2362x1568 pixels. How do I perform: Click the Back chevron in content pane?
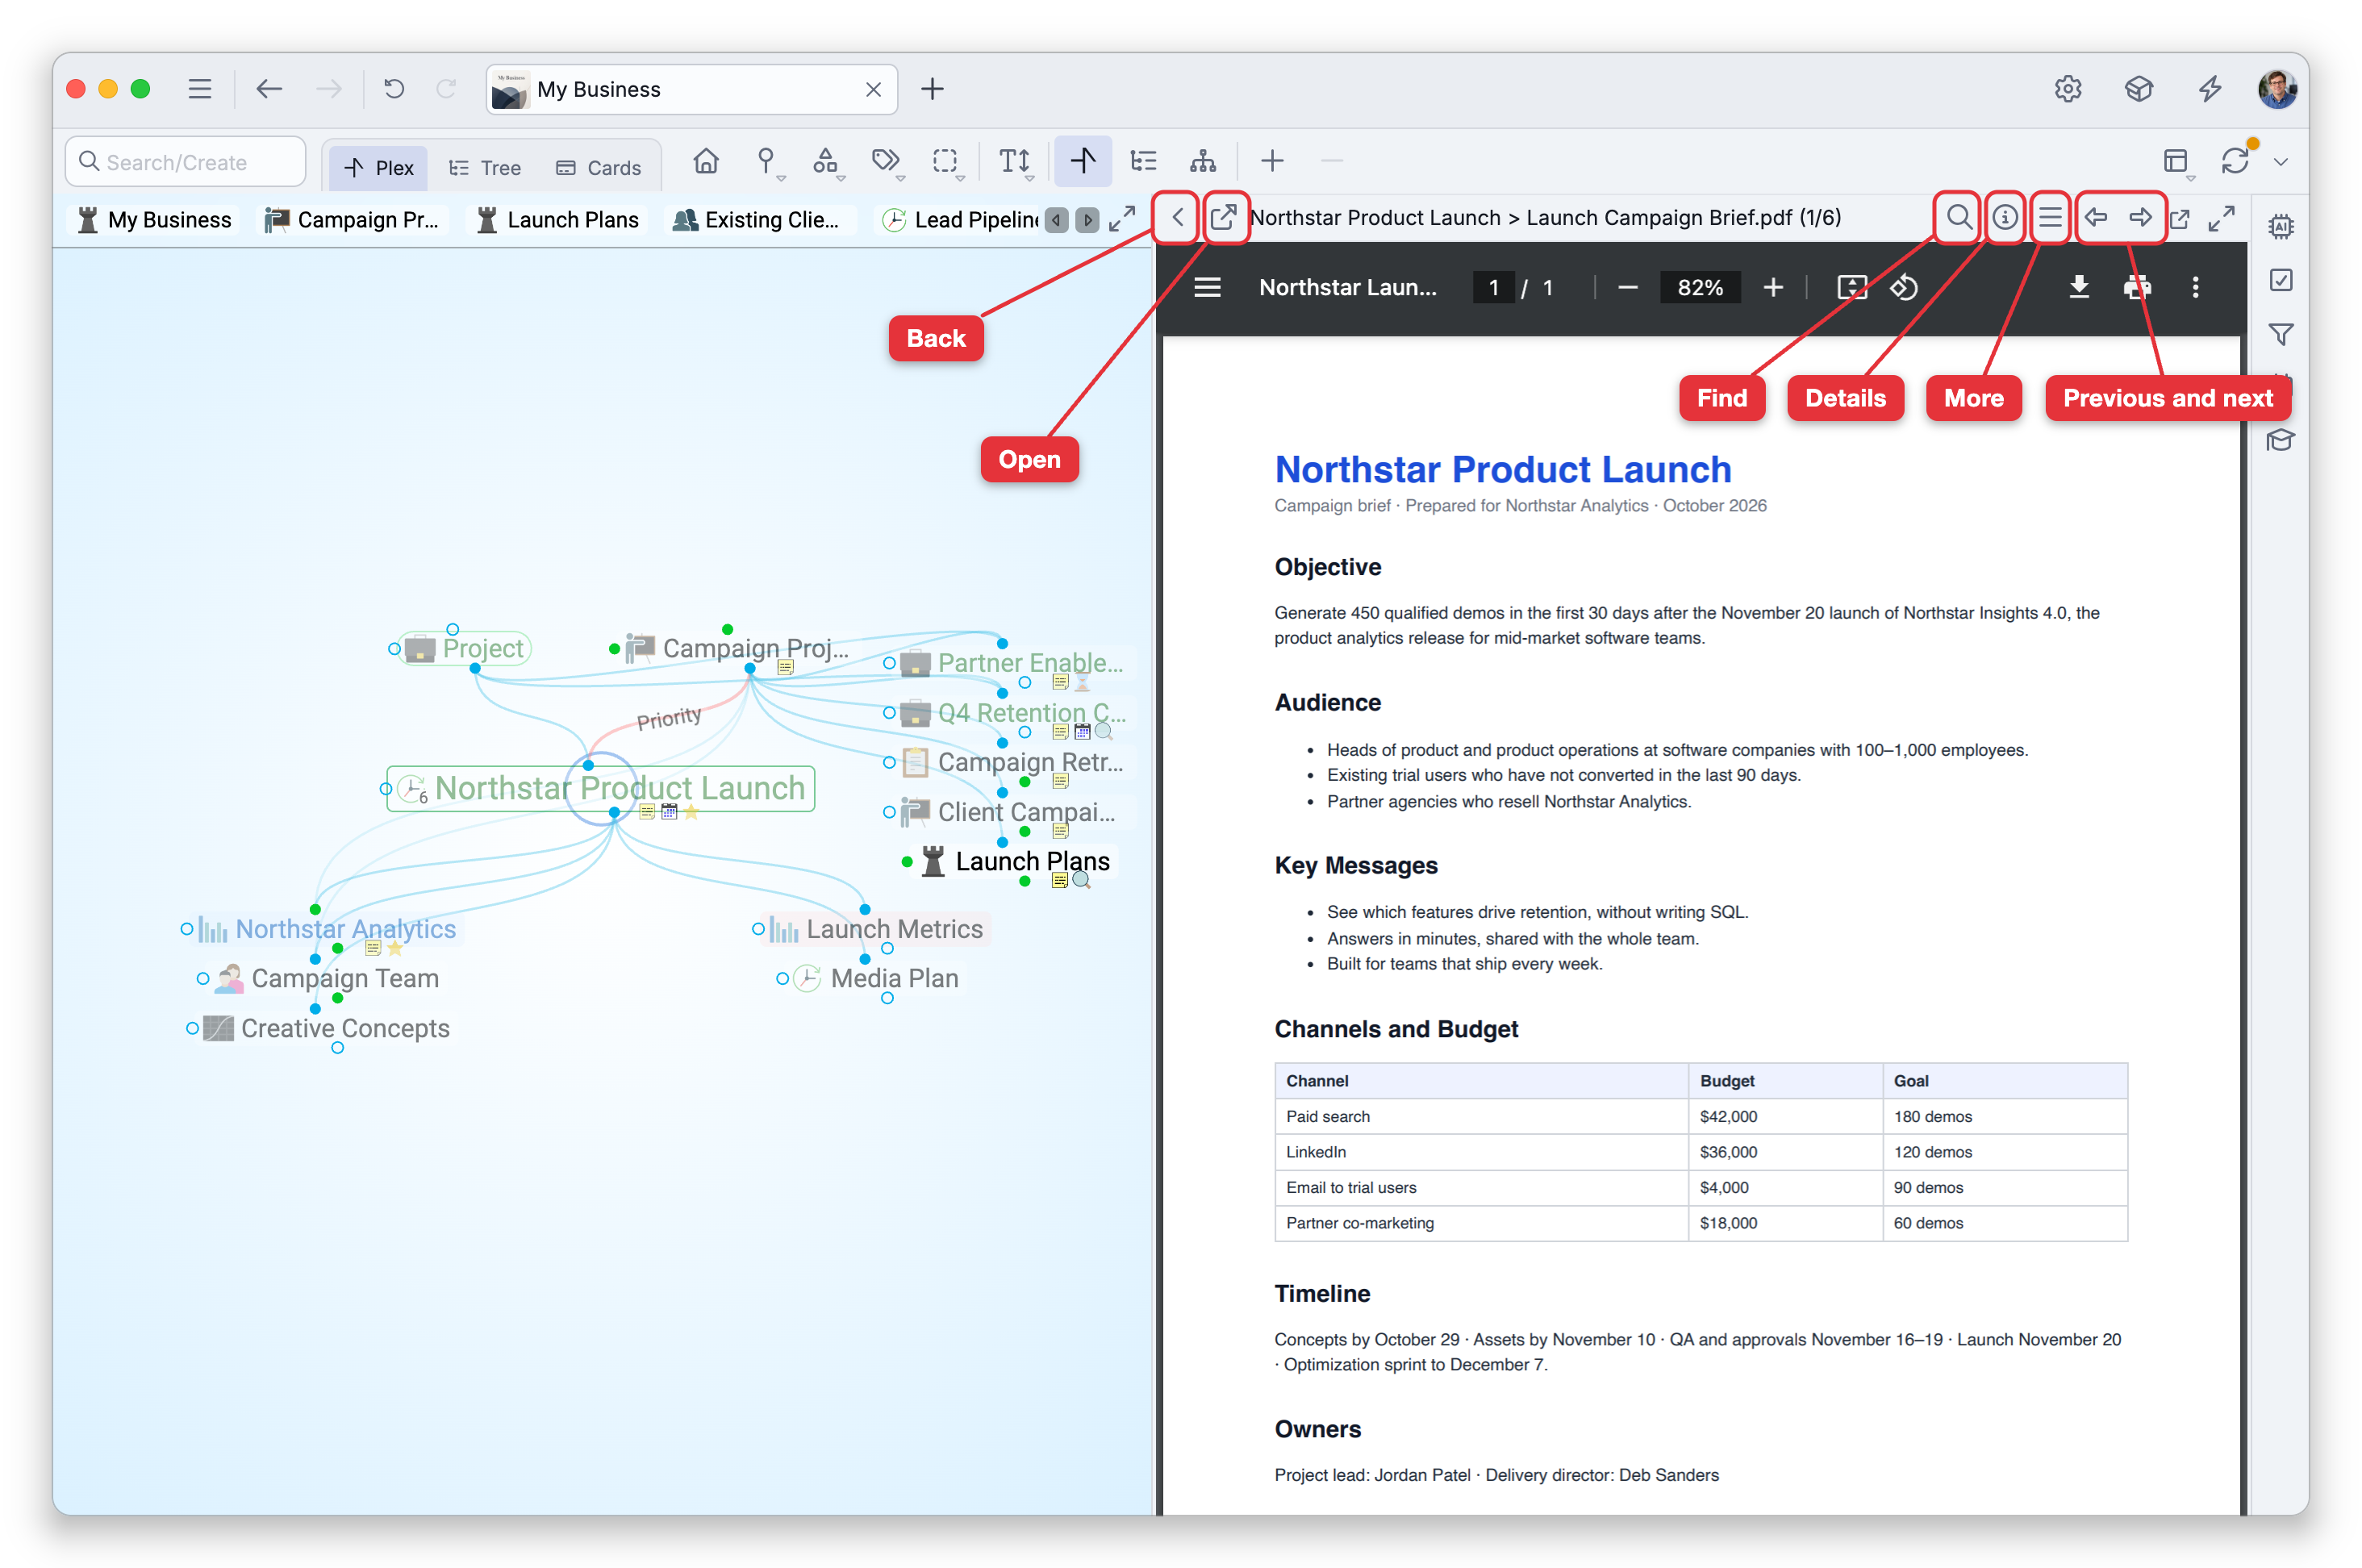click(x=1177, y=217)
